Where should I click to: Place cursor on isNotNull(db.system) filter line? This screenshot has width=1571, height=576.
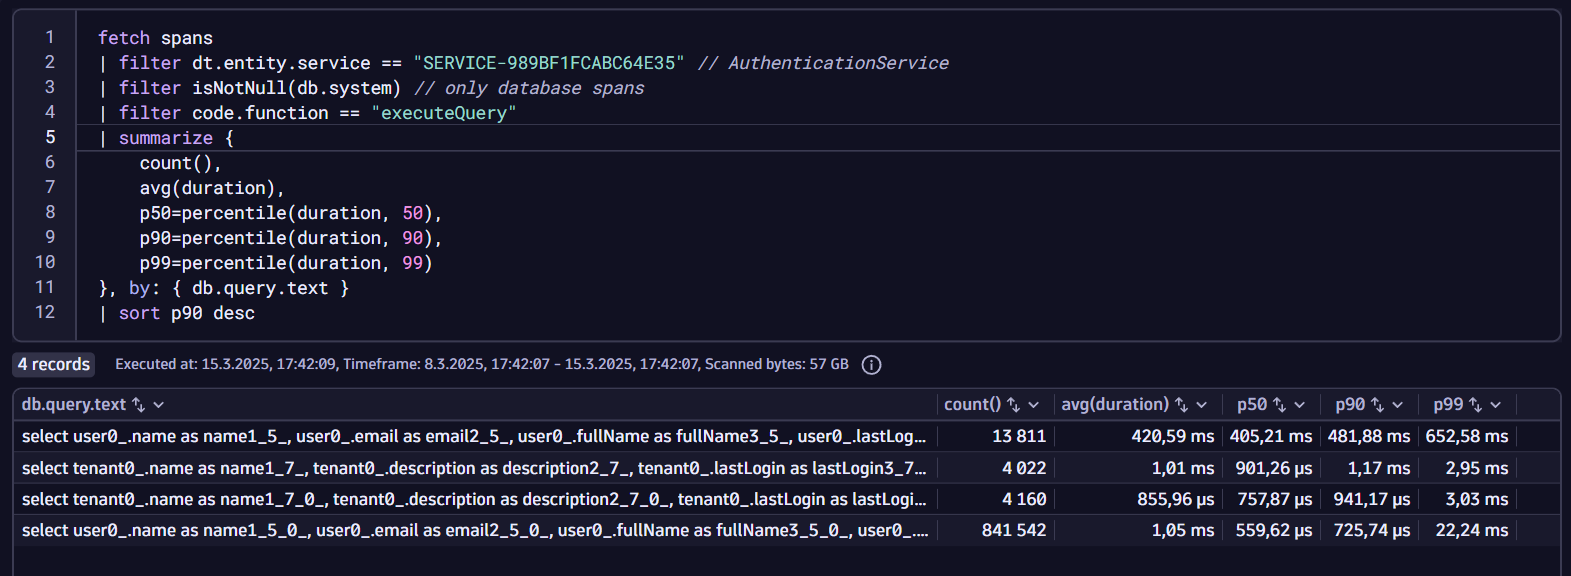[x=371, y=88]
